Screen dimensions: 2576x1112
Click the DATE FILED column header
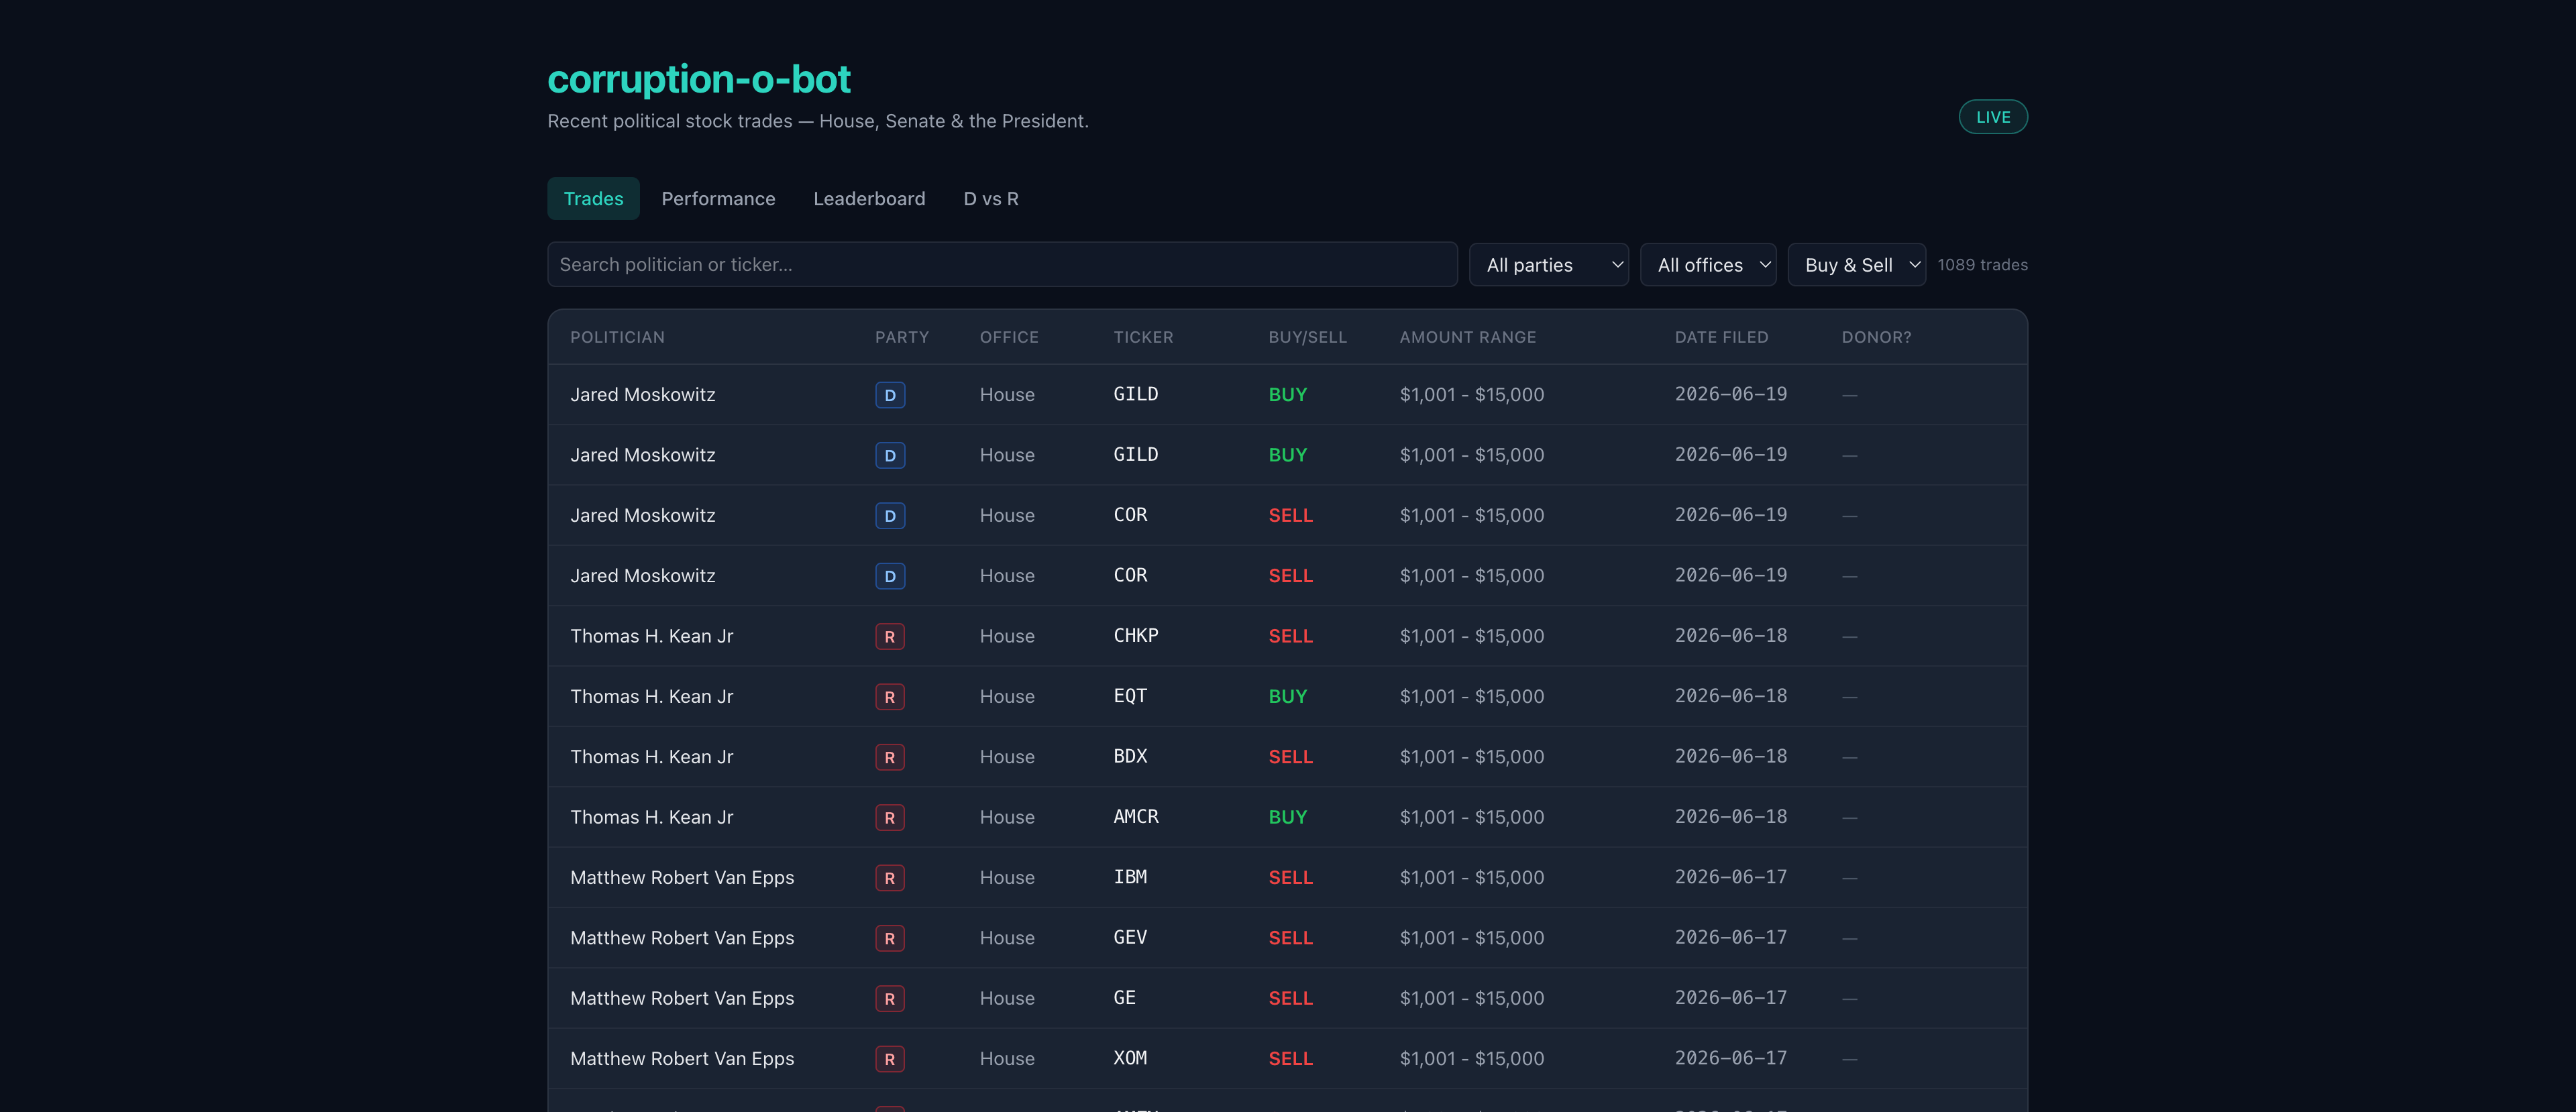(1721, 337)
